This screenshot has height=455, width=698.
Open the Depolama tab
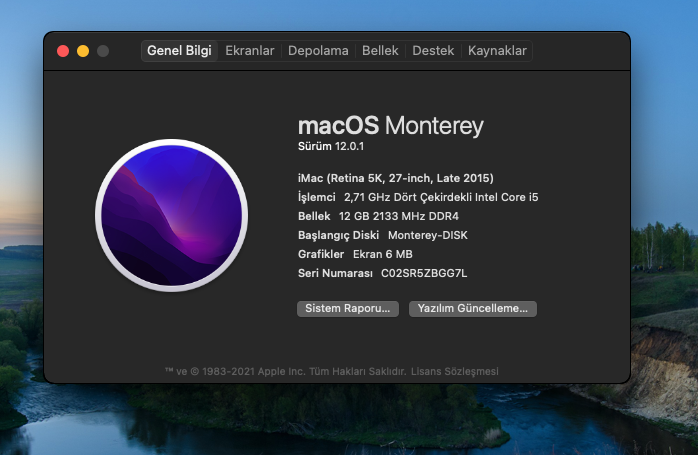point(318,51)
